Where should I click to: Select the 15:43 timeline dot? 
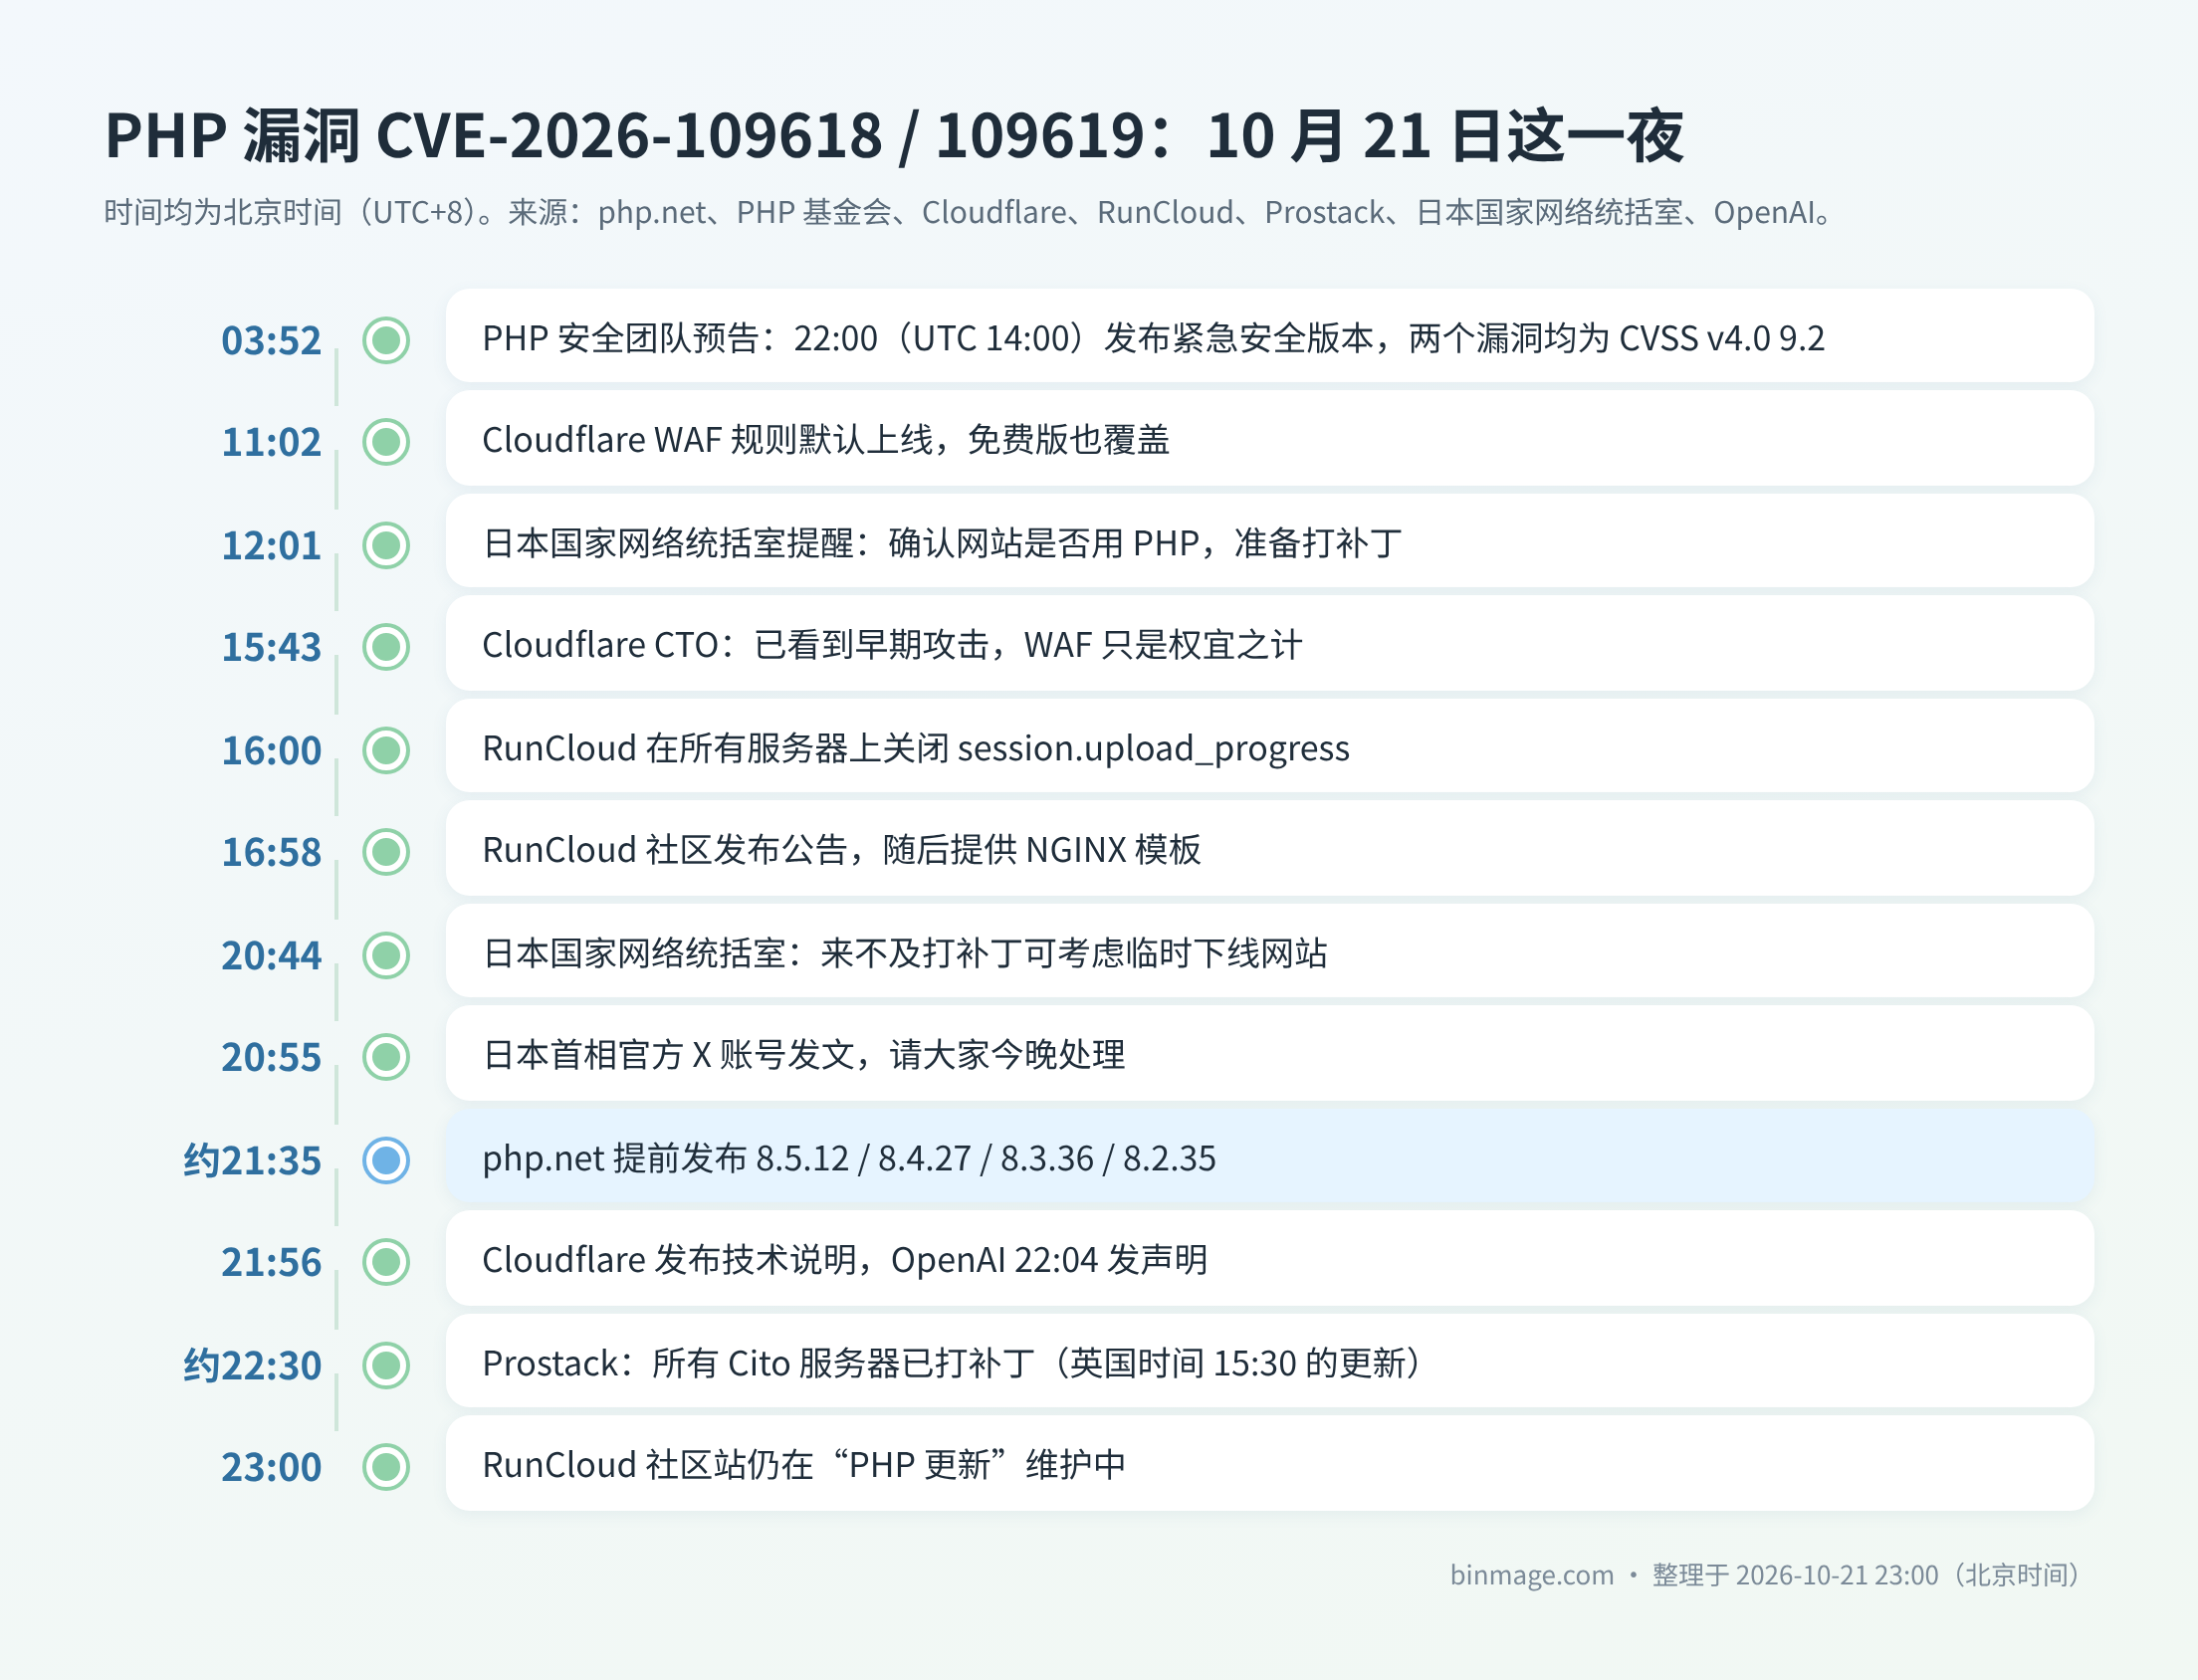[386, 647]
